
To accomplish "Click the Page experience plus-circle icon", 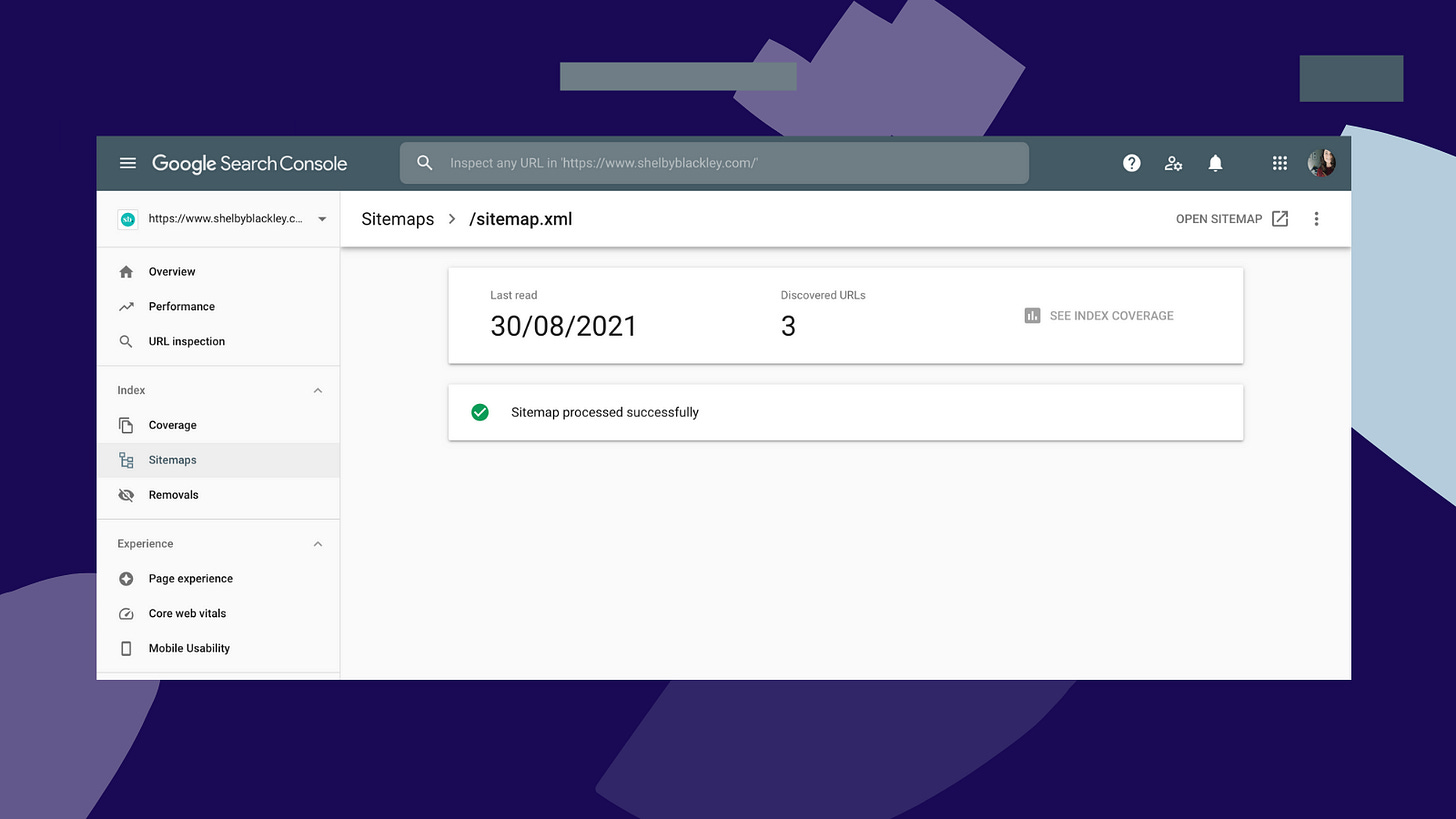I will coord(126,579).
